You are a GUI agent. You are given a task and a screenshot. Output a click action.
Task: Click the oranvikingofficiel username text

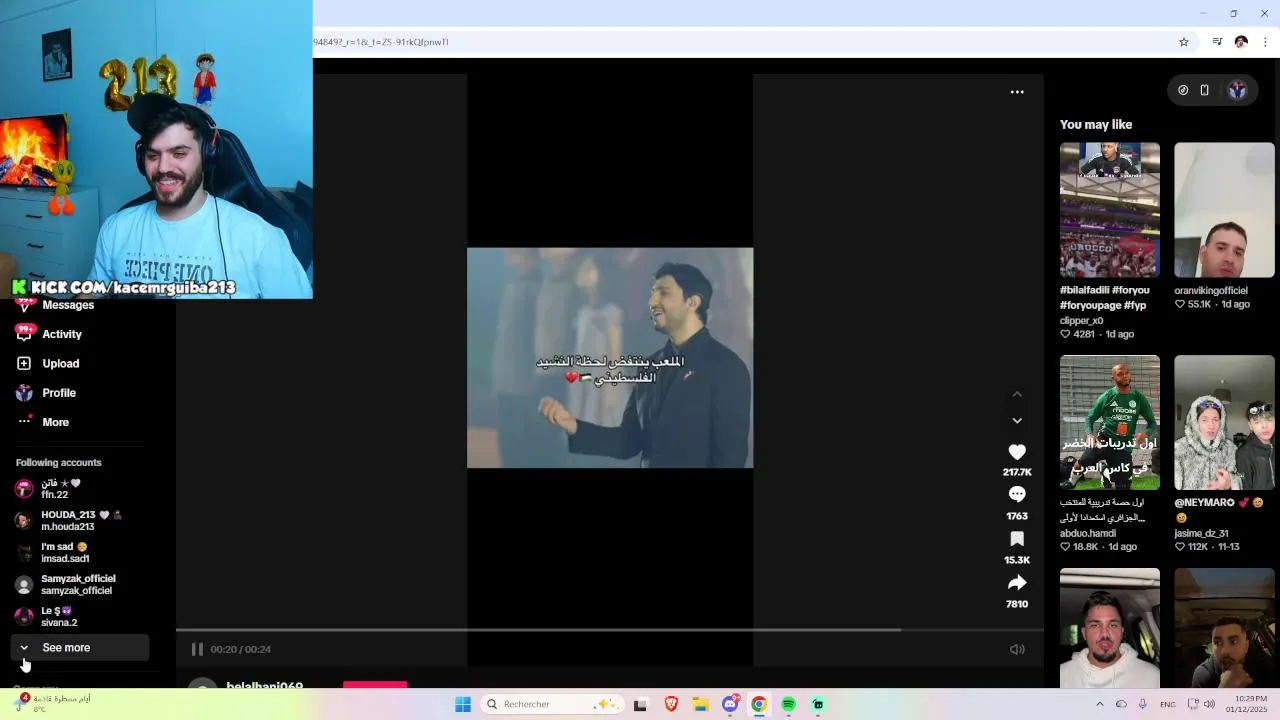[x=1211, y=291]
